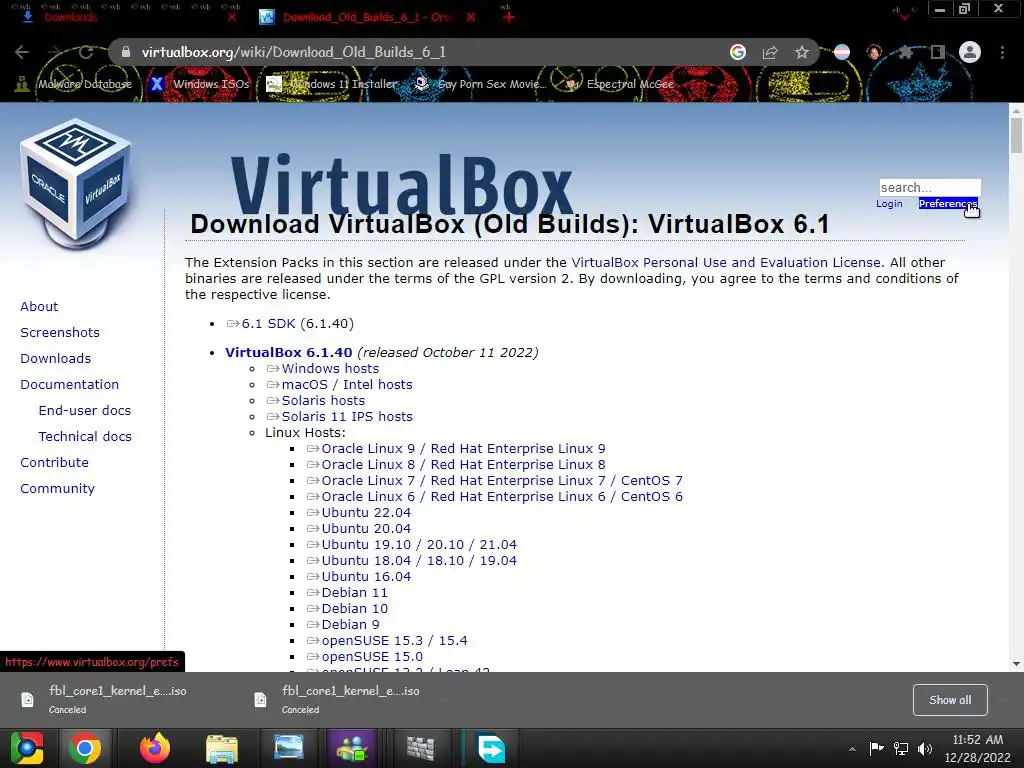
Task: Open the About sidebar link
Action: [39, 306]
